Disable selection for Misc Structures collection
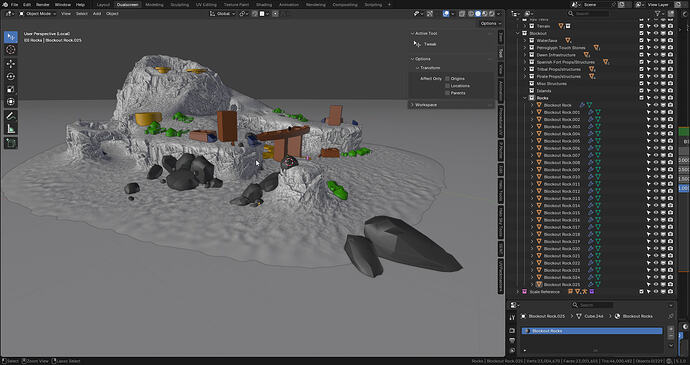This screenshot has width=690, height=365. click(649, 84)
